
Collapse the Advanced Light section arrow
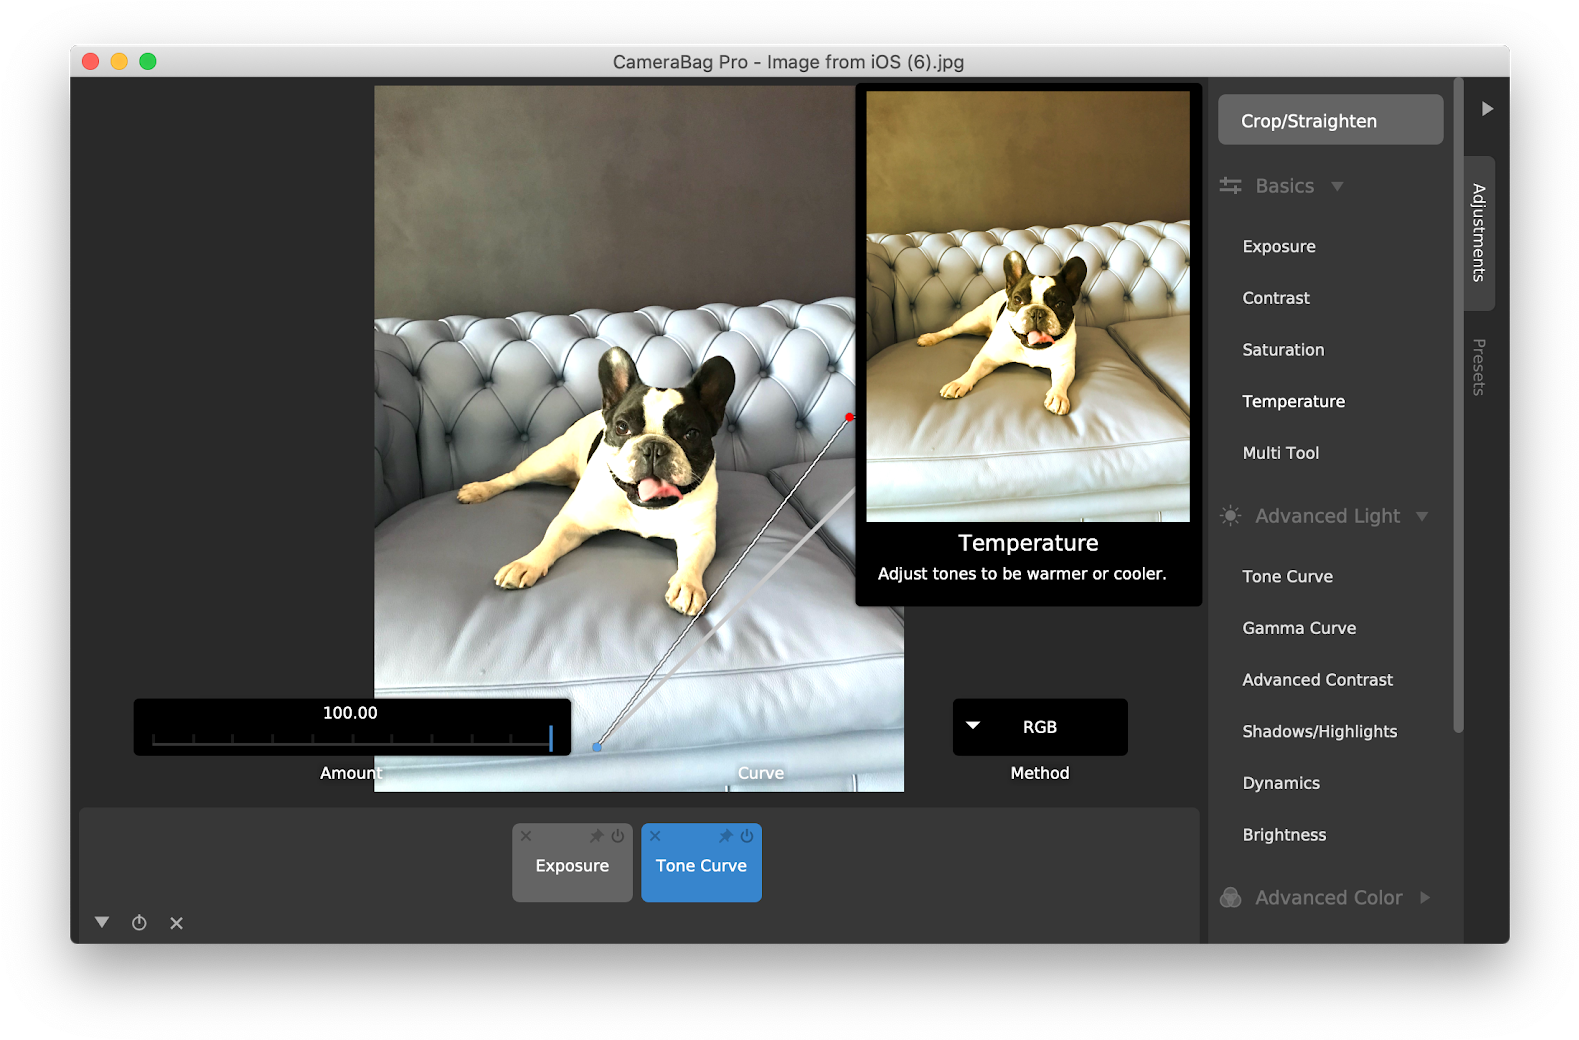pos(1422,516)
